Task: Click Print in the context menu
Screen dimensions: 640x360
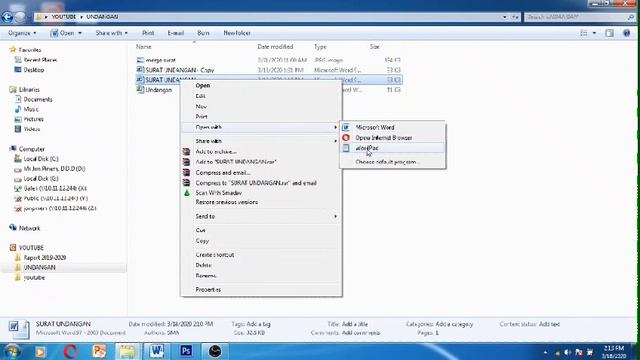Action: 261,117
